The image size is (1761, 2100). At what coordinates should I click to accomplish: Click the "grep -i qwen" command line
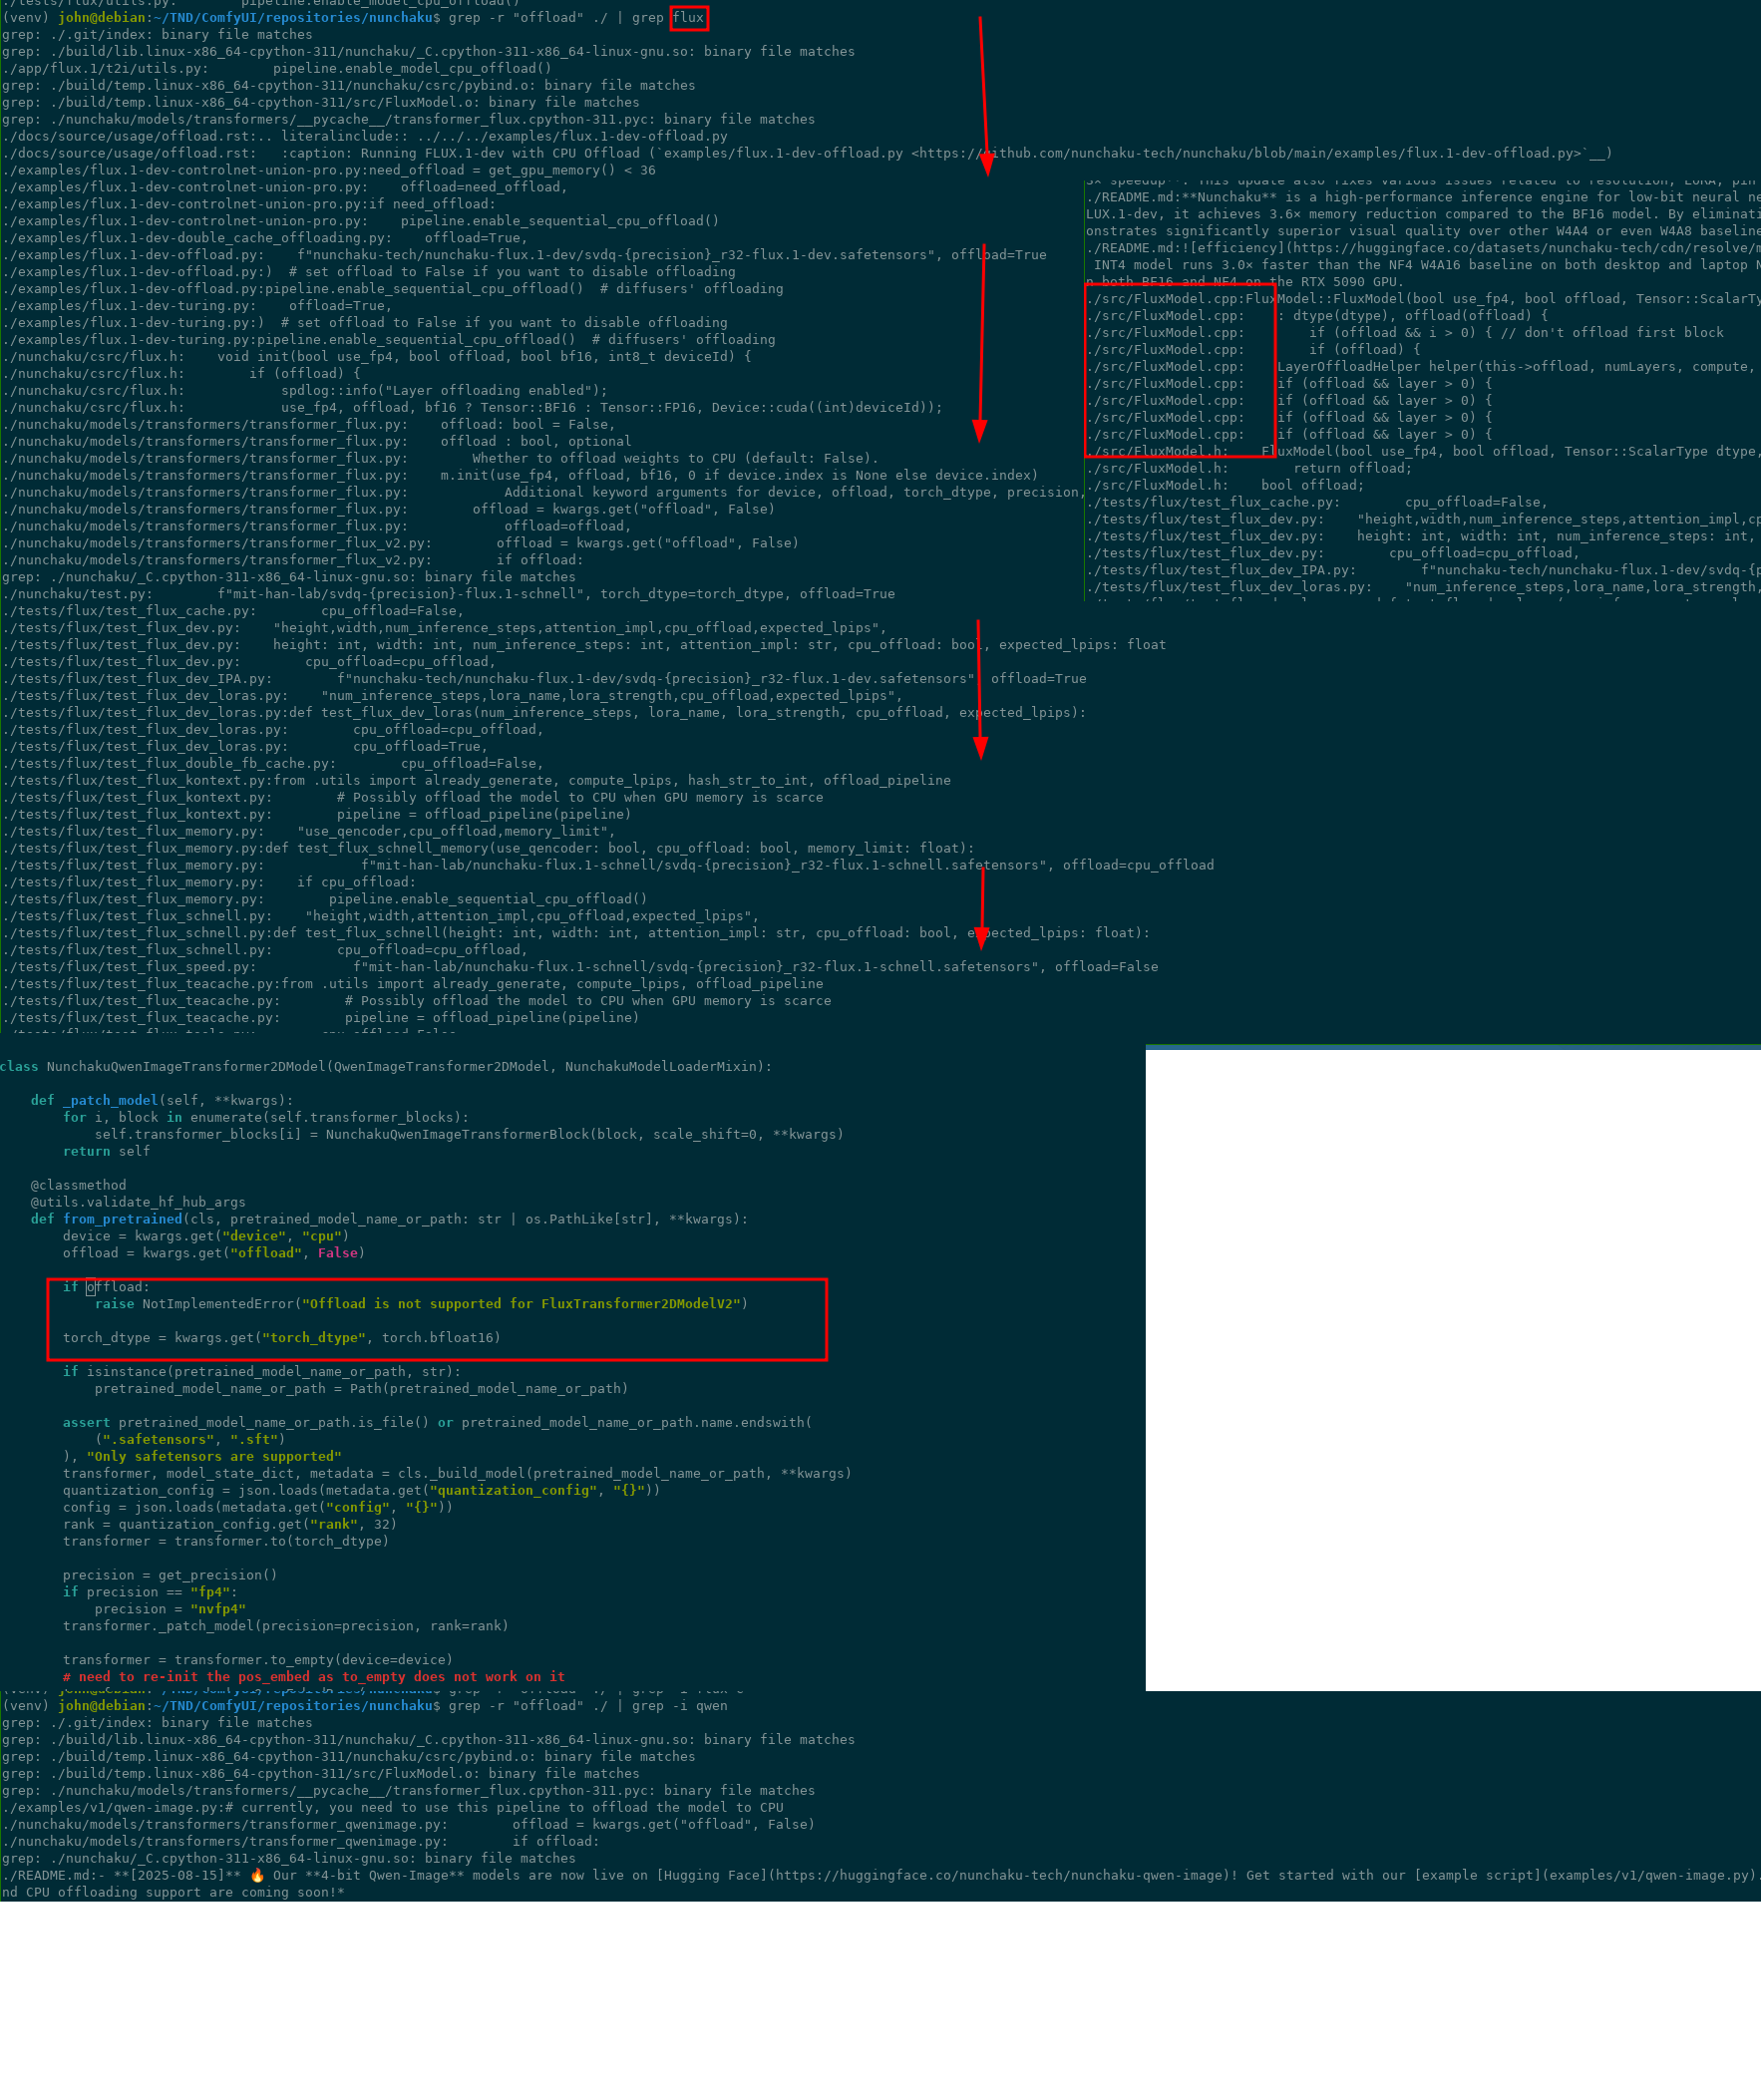click(x=588, y=1709)
